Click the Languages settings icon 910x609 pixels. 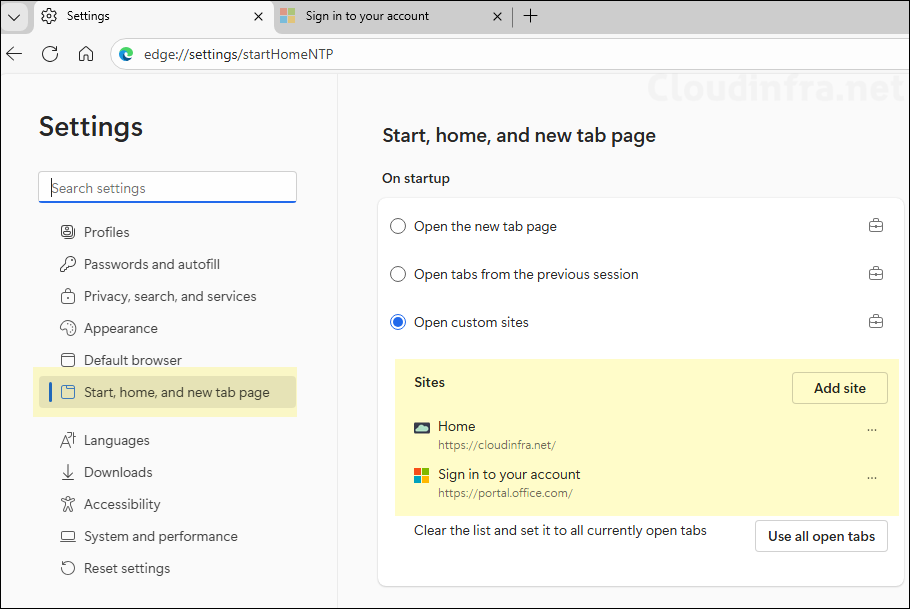tap(67, 440)
